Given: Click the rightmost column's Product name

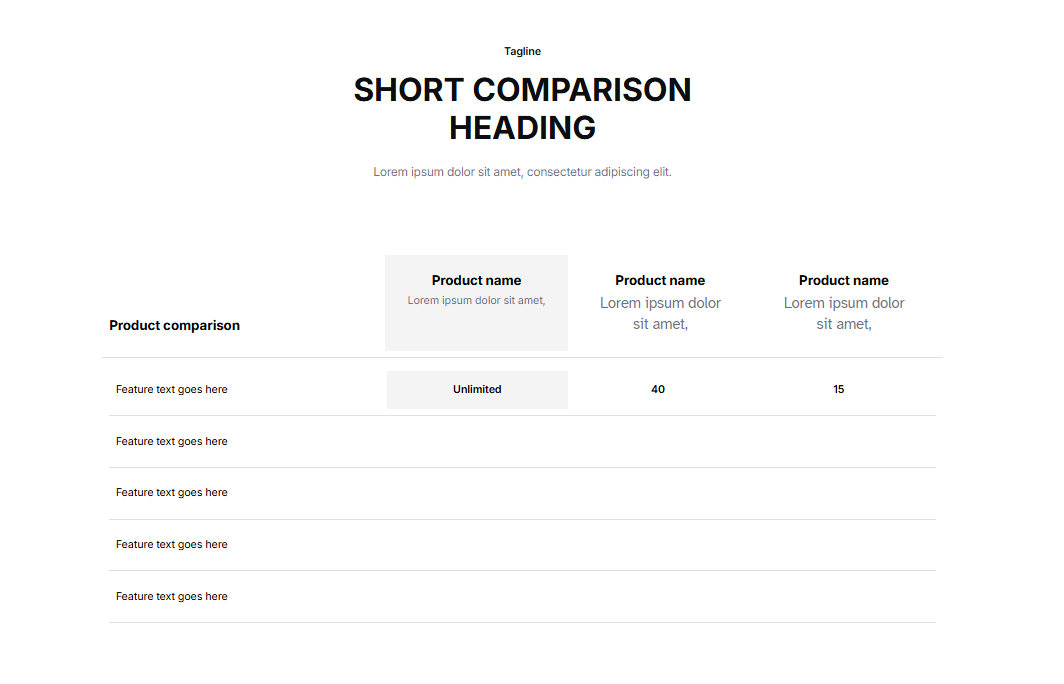Looking at the screenshot, I should point(843,281).
